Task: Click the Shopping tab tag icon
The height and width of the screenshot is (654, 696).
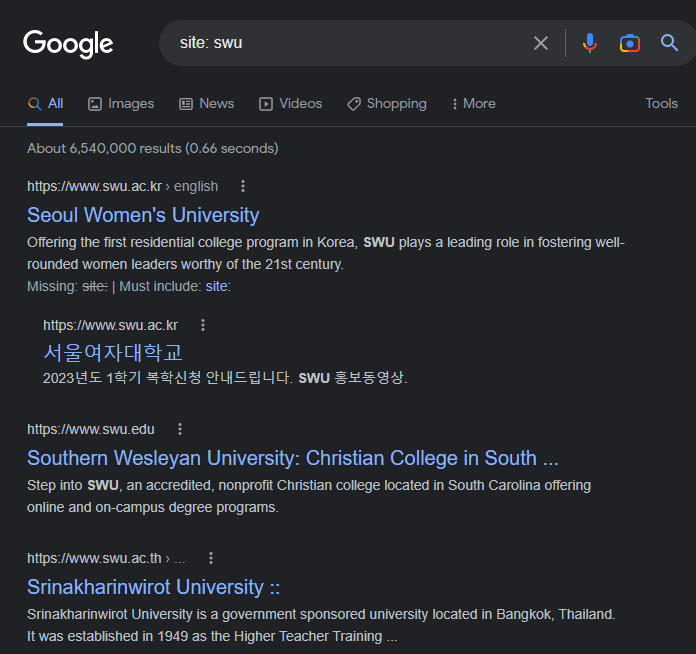Action: tap(354, 104)
